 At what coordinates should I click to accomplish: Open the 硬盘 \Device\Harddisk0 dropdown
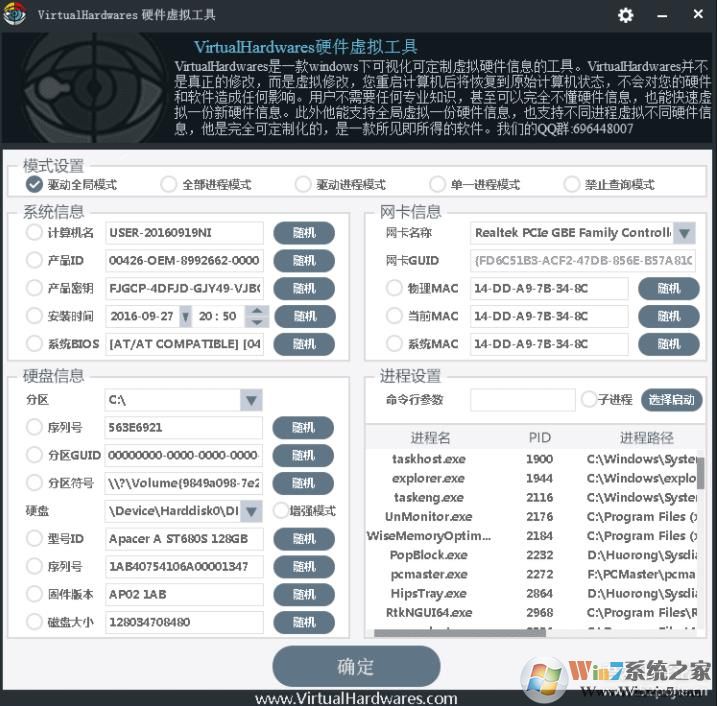coord(251,511)
